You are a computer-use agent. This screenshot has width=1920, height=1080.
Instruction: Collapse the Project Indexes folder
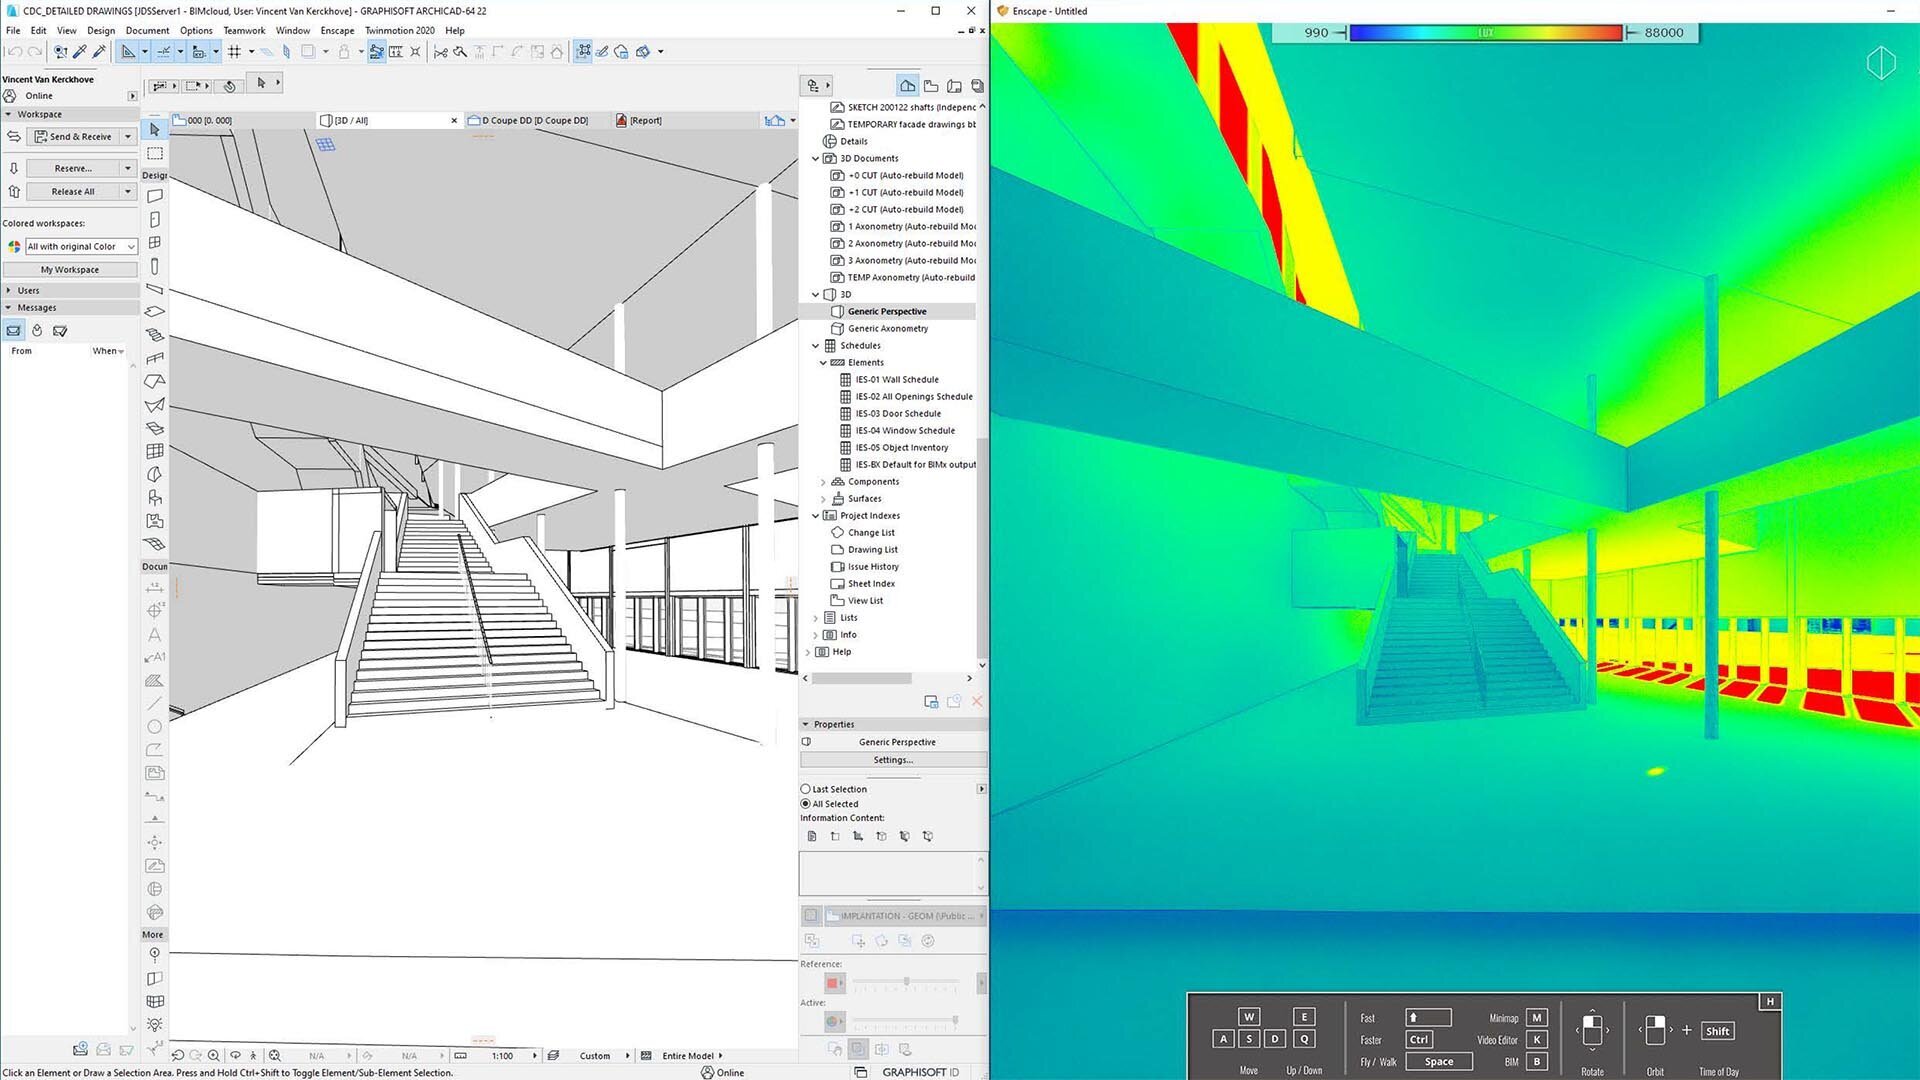tap(815, 516)
